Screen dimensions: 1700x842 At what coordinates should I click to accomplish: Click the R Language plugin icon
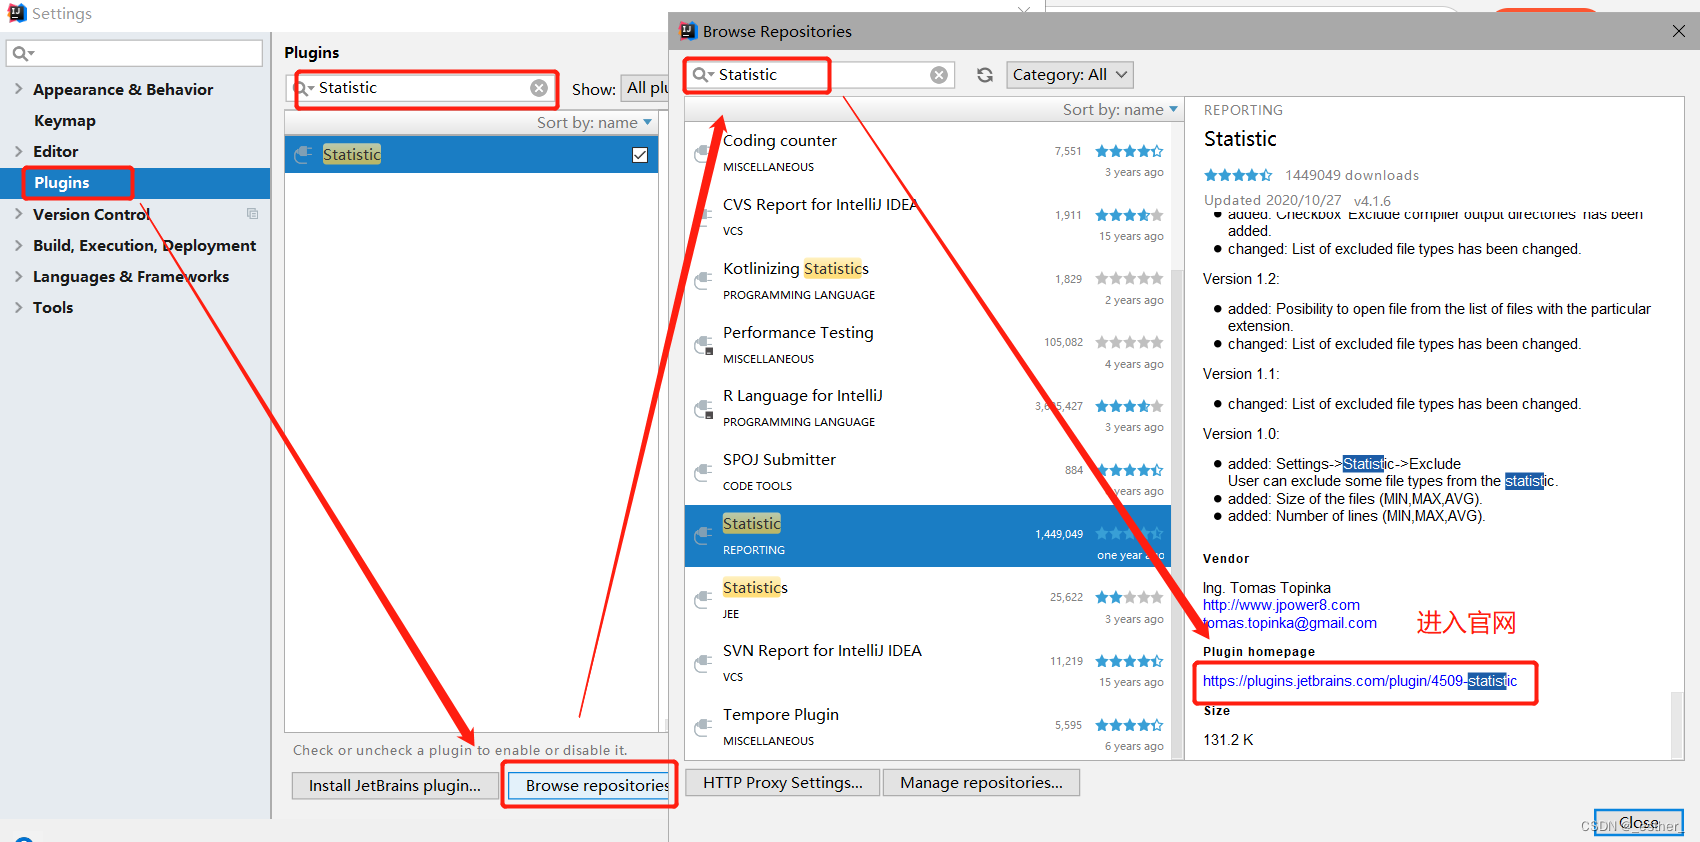click(703, 408)
